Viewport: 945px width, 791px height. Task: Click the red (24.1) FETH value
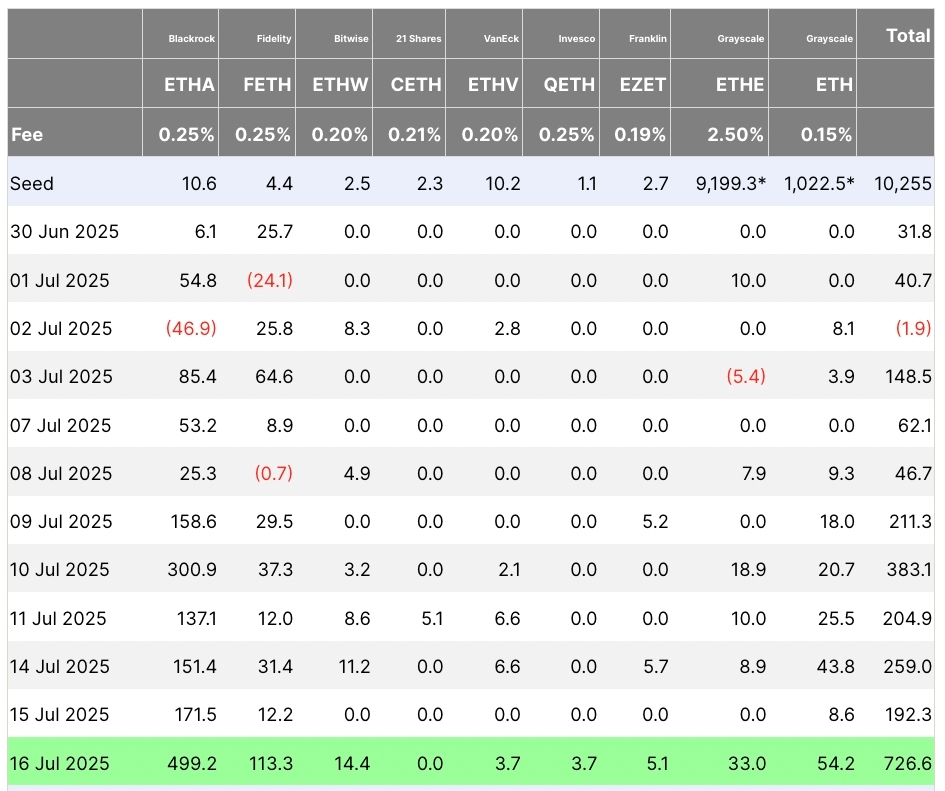269,281
